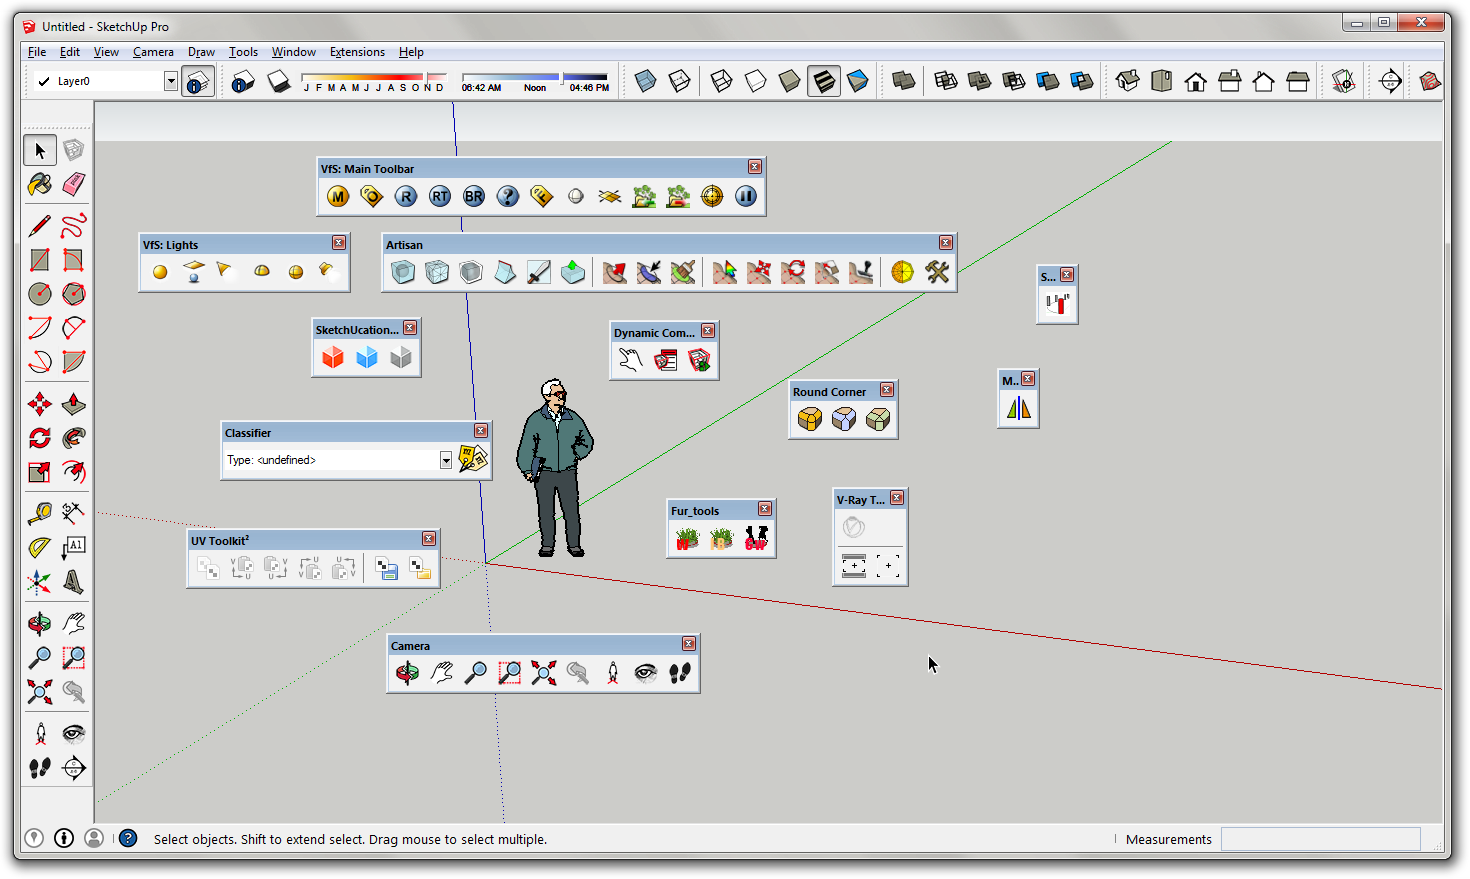Select the Rectangle tool
Viewport: 1470px width, 879px height.
40,260
